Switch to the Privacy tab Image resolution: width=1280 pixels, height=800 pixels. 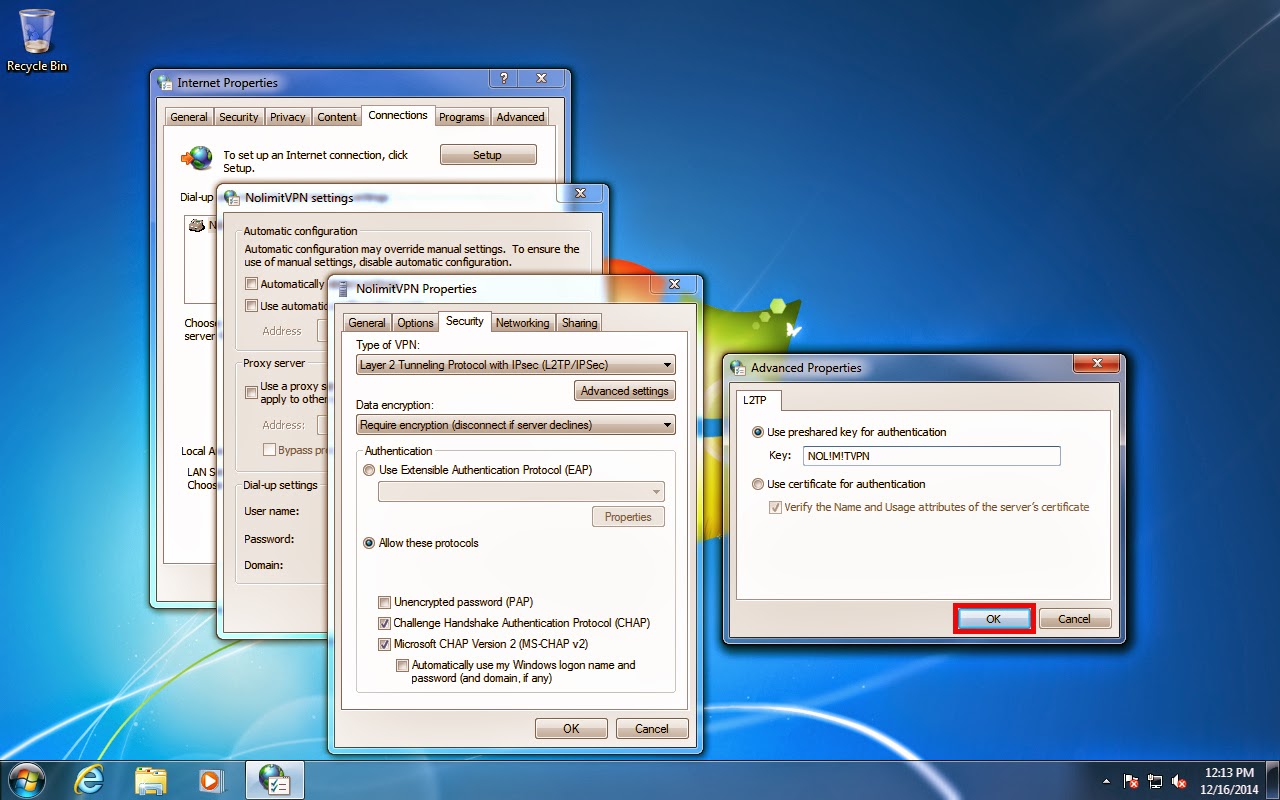click(x=288, y=117)
